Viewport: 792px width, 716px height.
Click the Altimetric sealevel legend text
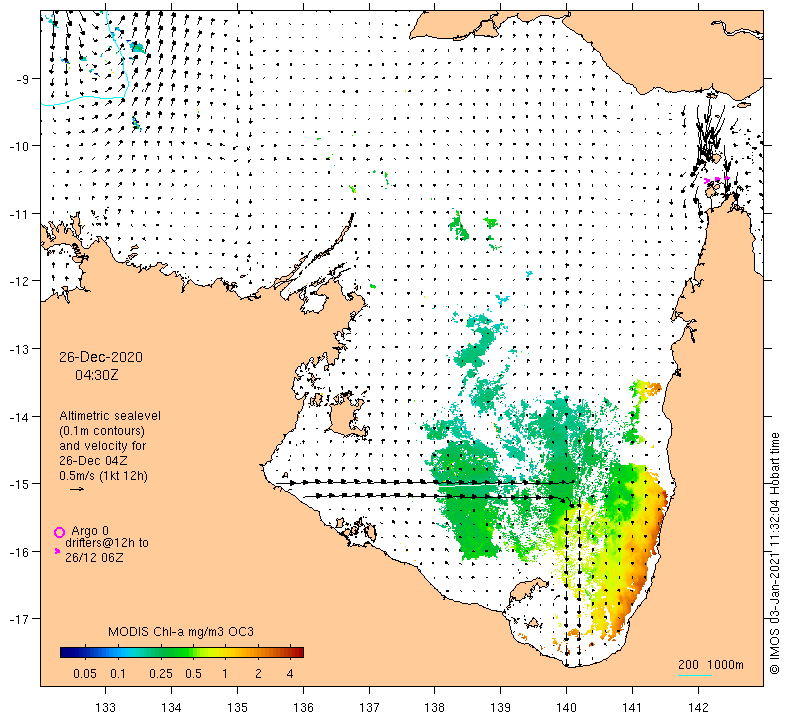tap(110, 416)
